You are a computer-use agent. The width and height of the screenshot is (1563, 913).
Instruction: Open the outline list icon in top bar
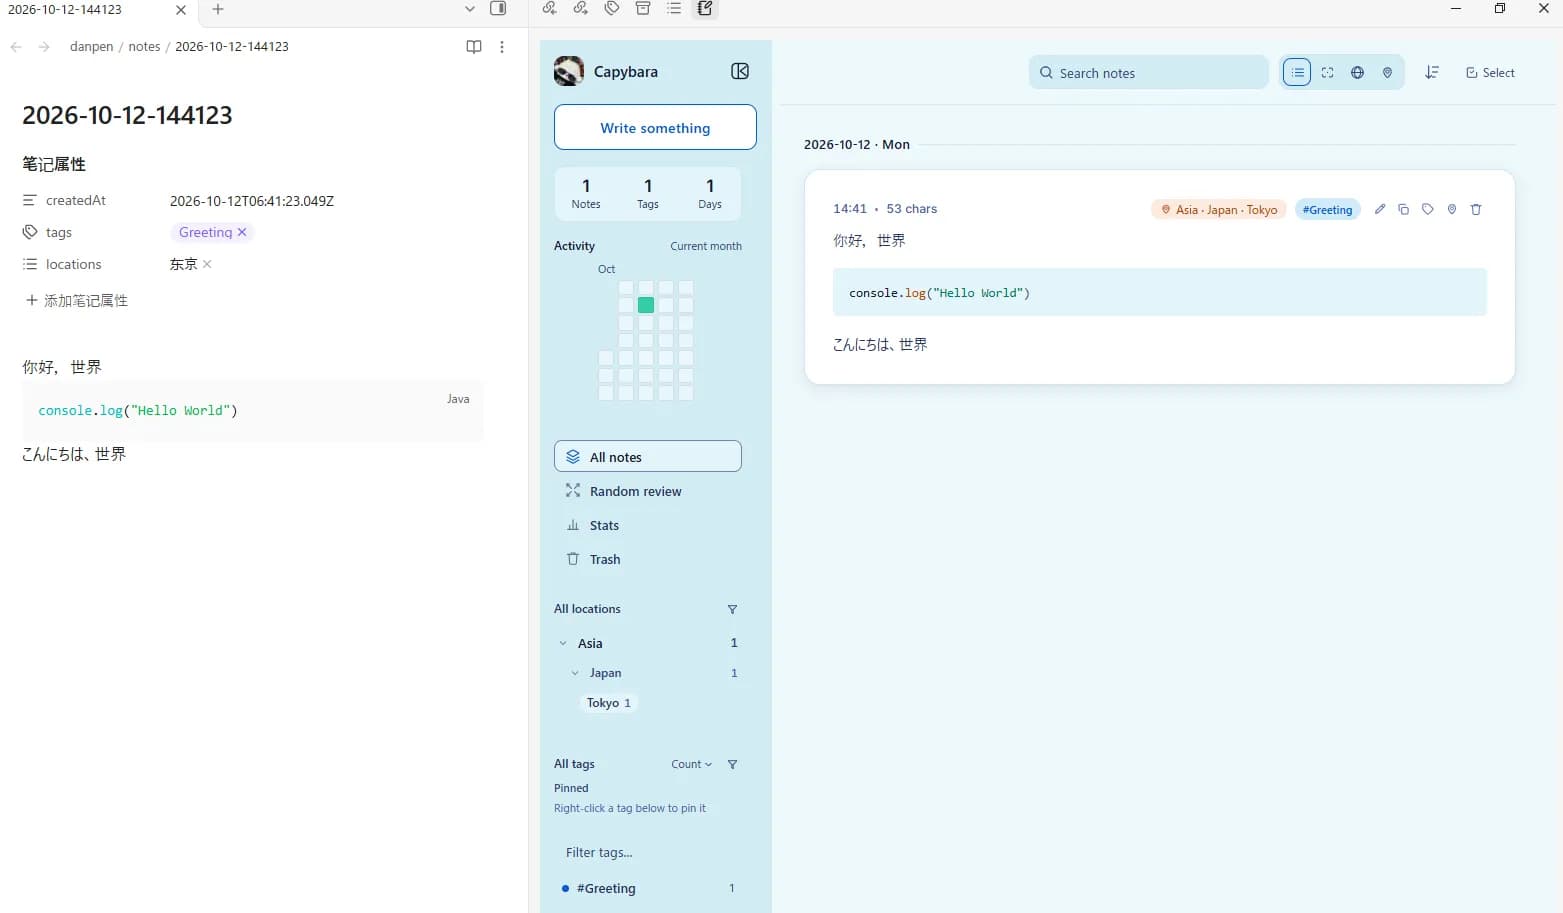(674, 8)
